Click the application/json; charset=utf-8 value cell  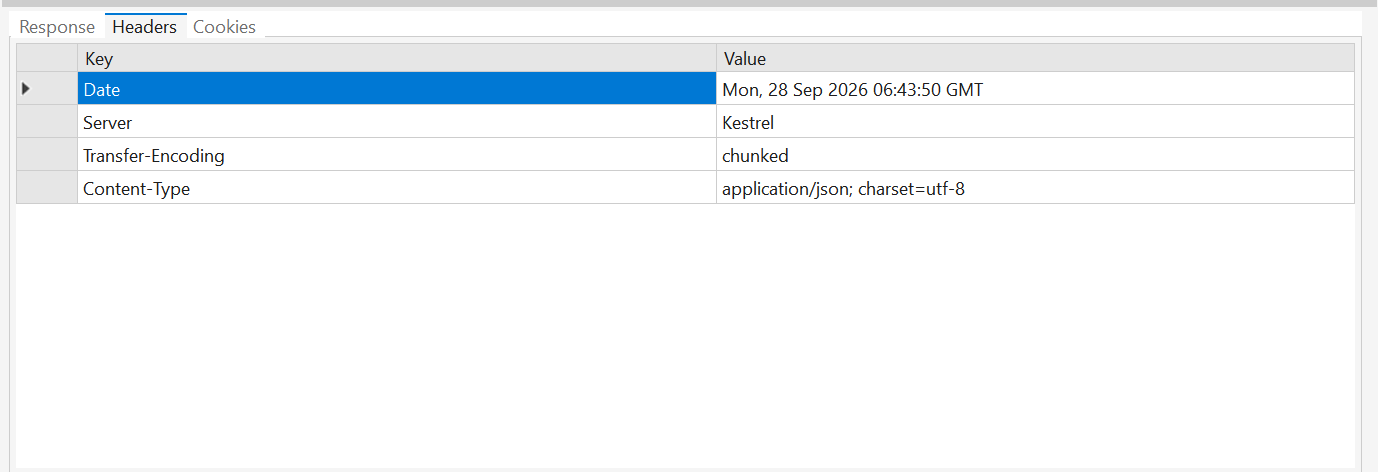tap(1035, 188)
